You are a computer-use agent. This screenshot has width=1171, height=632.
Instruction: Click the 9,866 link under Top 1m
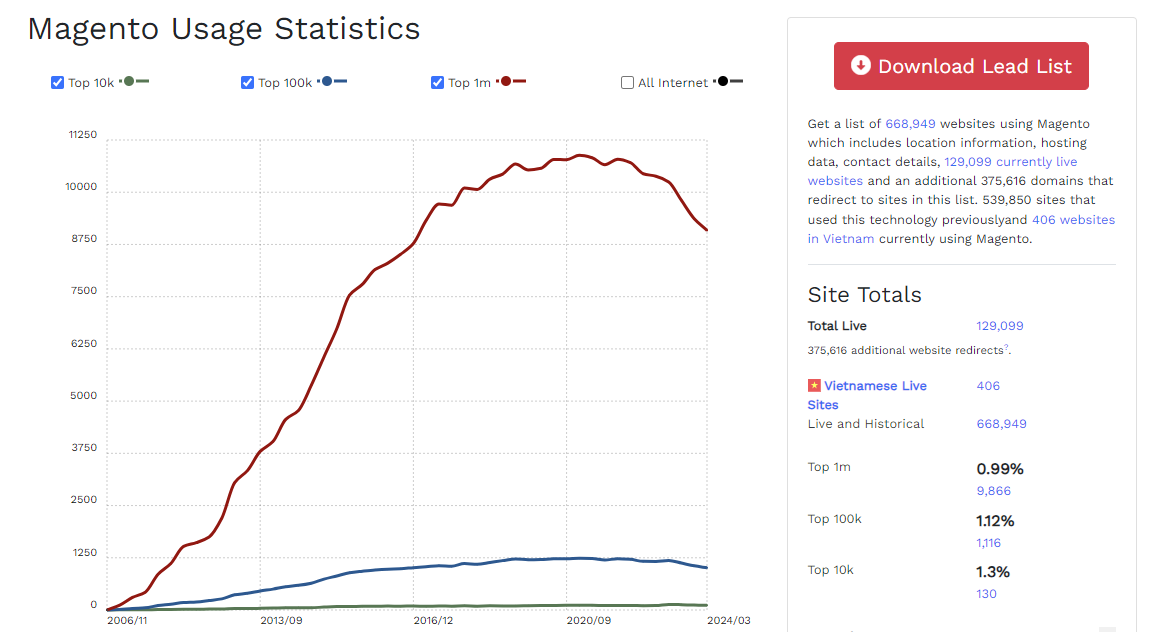(993, 490)
